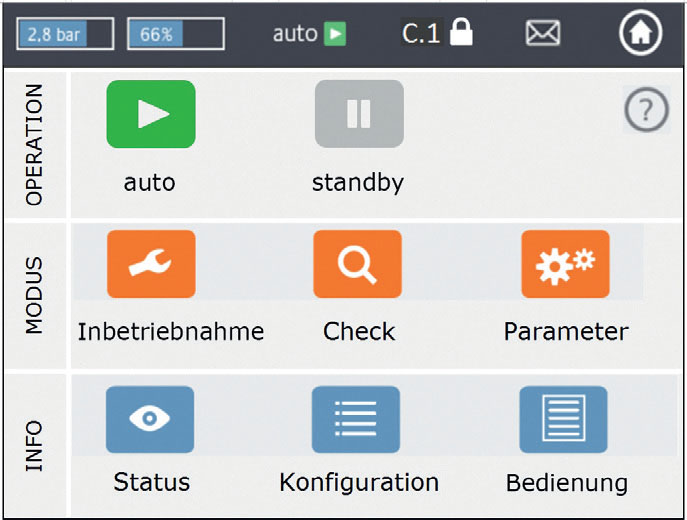The width and height of the screenshot is (687, 520).
Task: Open the Parameter gears icon
Action: pos(565,264)
